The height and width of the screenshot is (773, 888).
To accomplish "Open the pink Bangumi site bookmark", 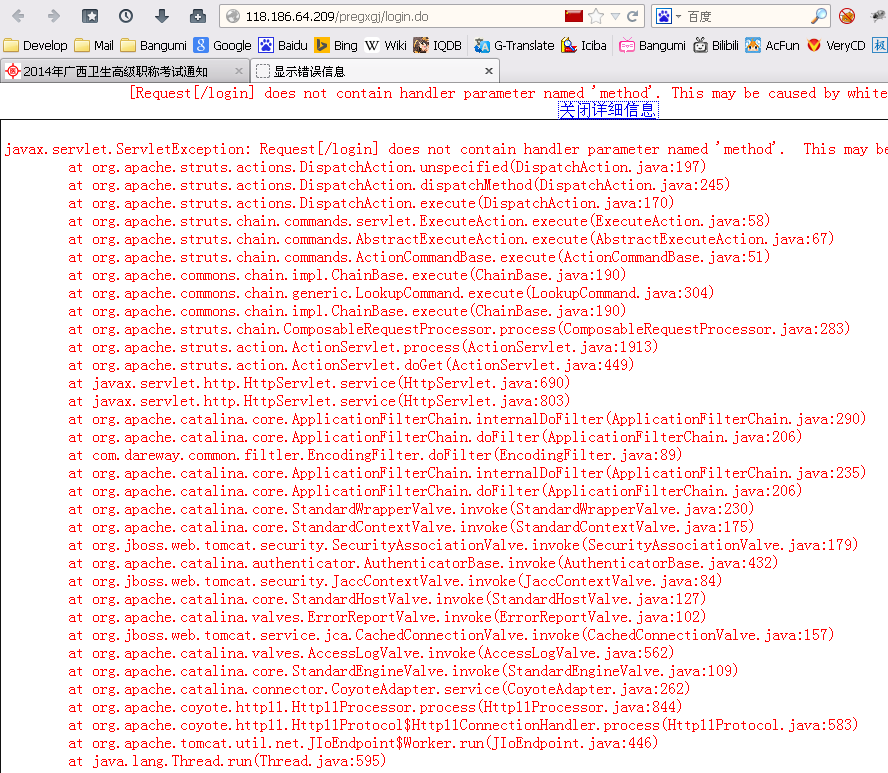I will tap(652, 45).
